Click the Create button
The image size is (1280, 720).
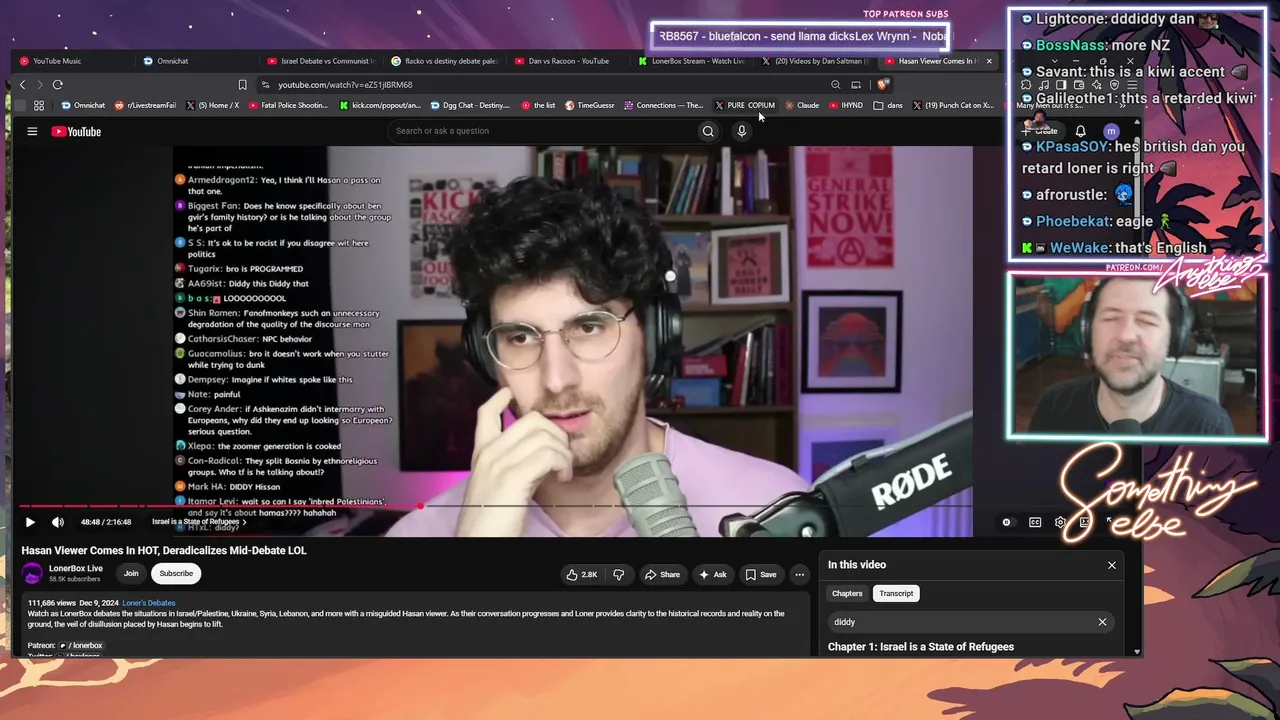pos(1042,131)
